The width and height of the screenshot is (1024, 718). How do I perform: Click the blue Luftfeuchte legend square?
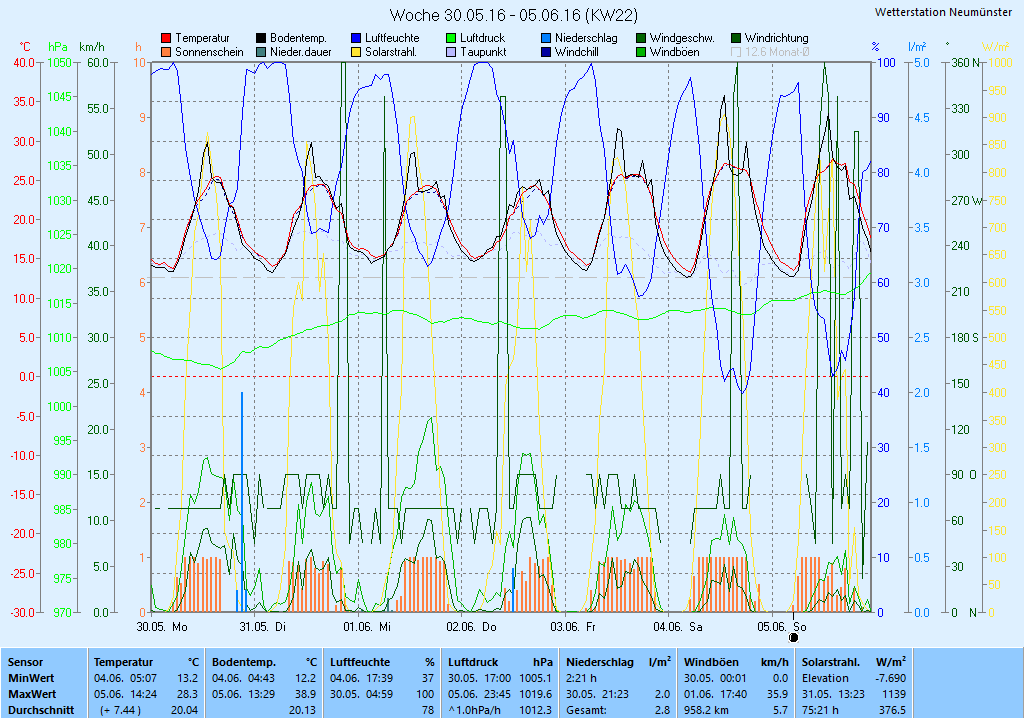point(356,38)
